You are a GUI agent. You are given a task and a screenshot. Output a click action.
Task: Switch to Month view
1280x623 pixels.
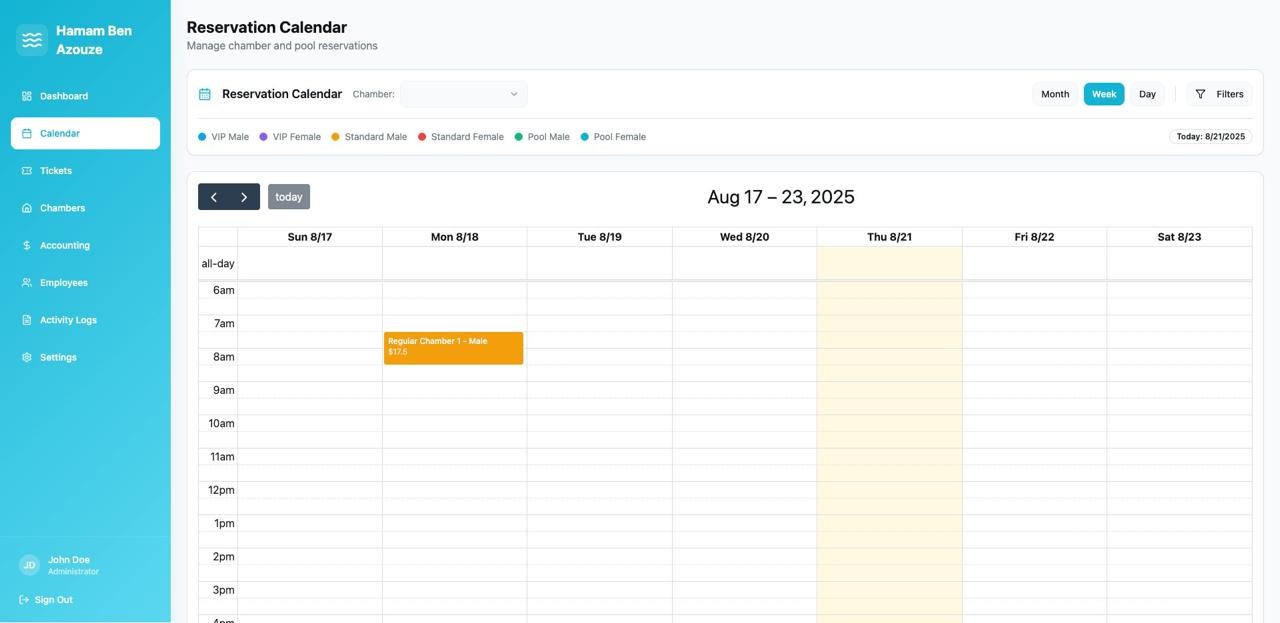(x=1055, y=94)
